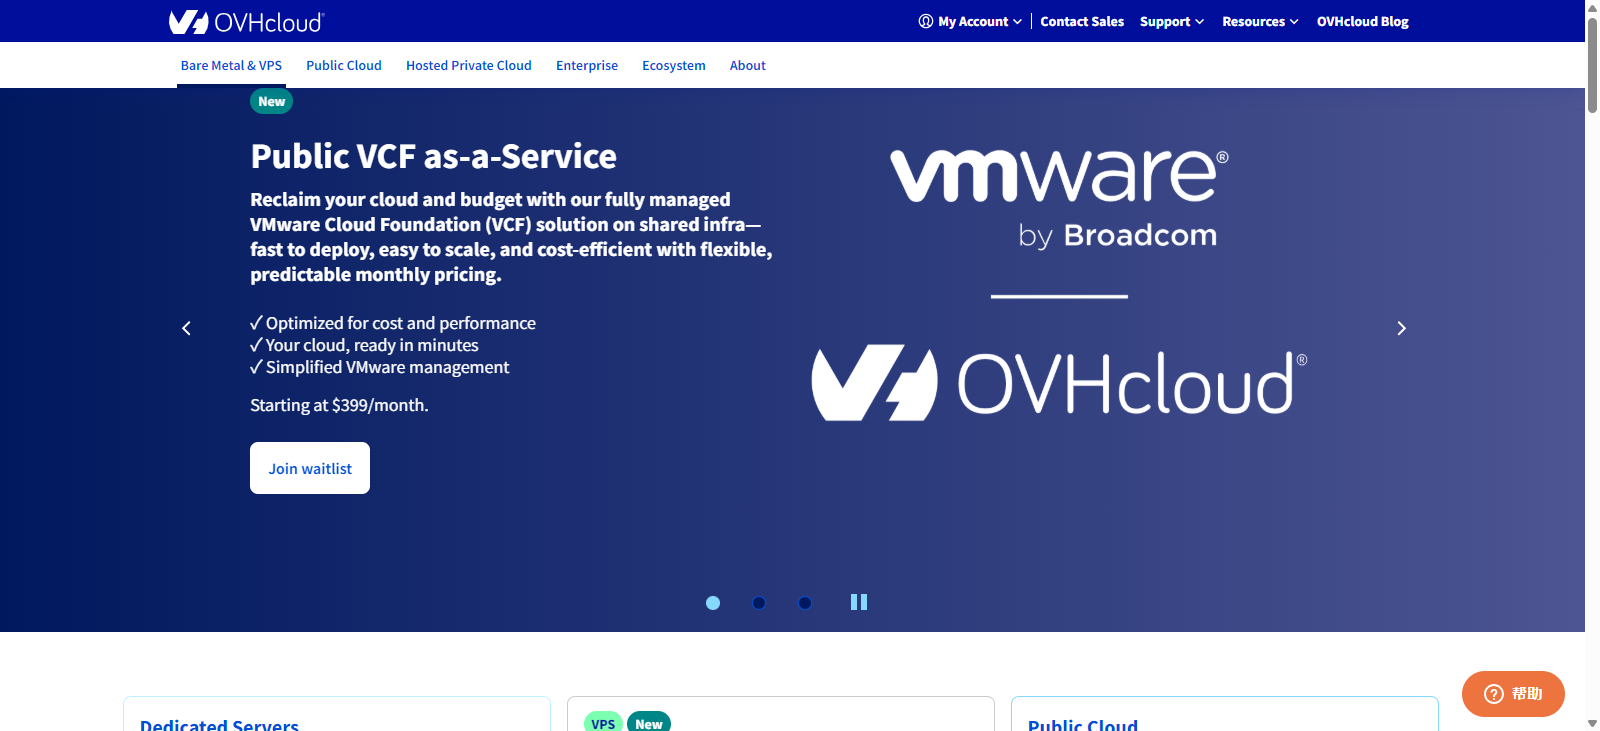1600x731 pixels.
Task: Click 'Simplified VMware management' text
Action: click(x=387, y=367)
